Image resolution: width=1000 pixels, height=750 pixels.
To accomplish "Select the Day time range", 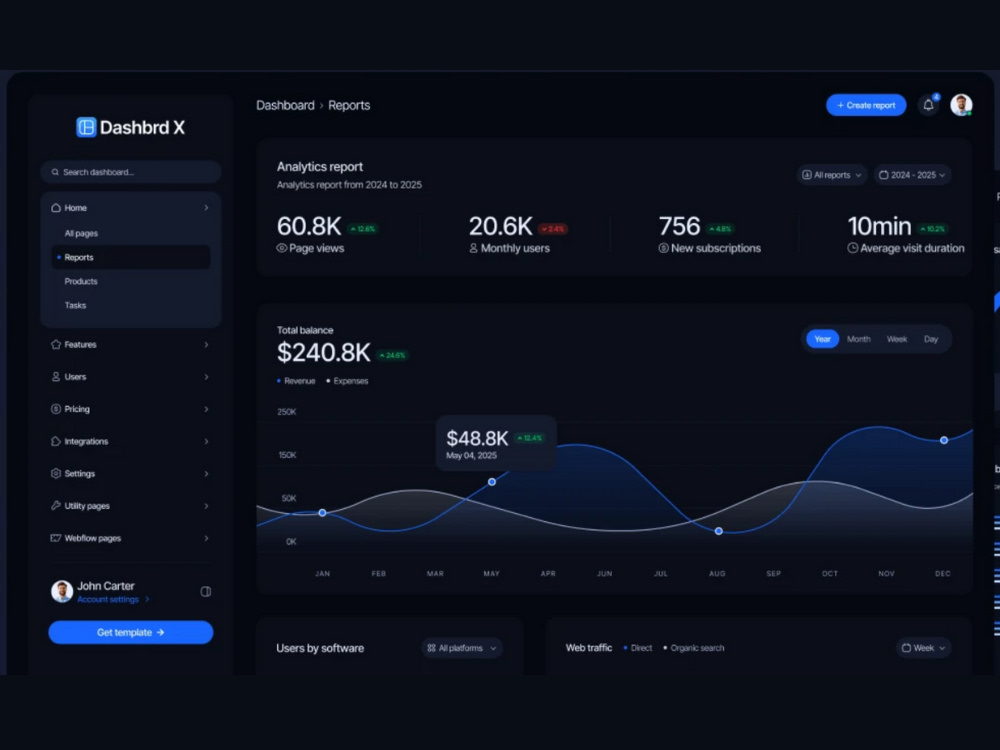I will (x=931, y=339).
